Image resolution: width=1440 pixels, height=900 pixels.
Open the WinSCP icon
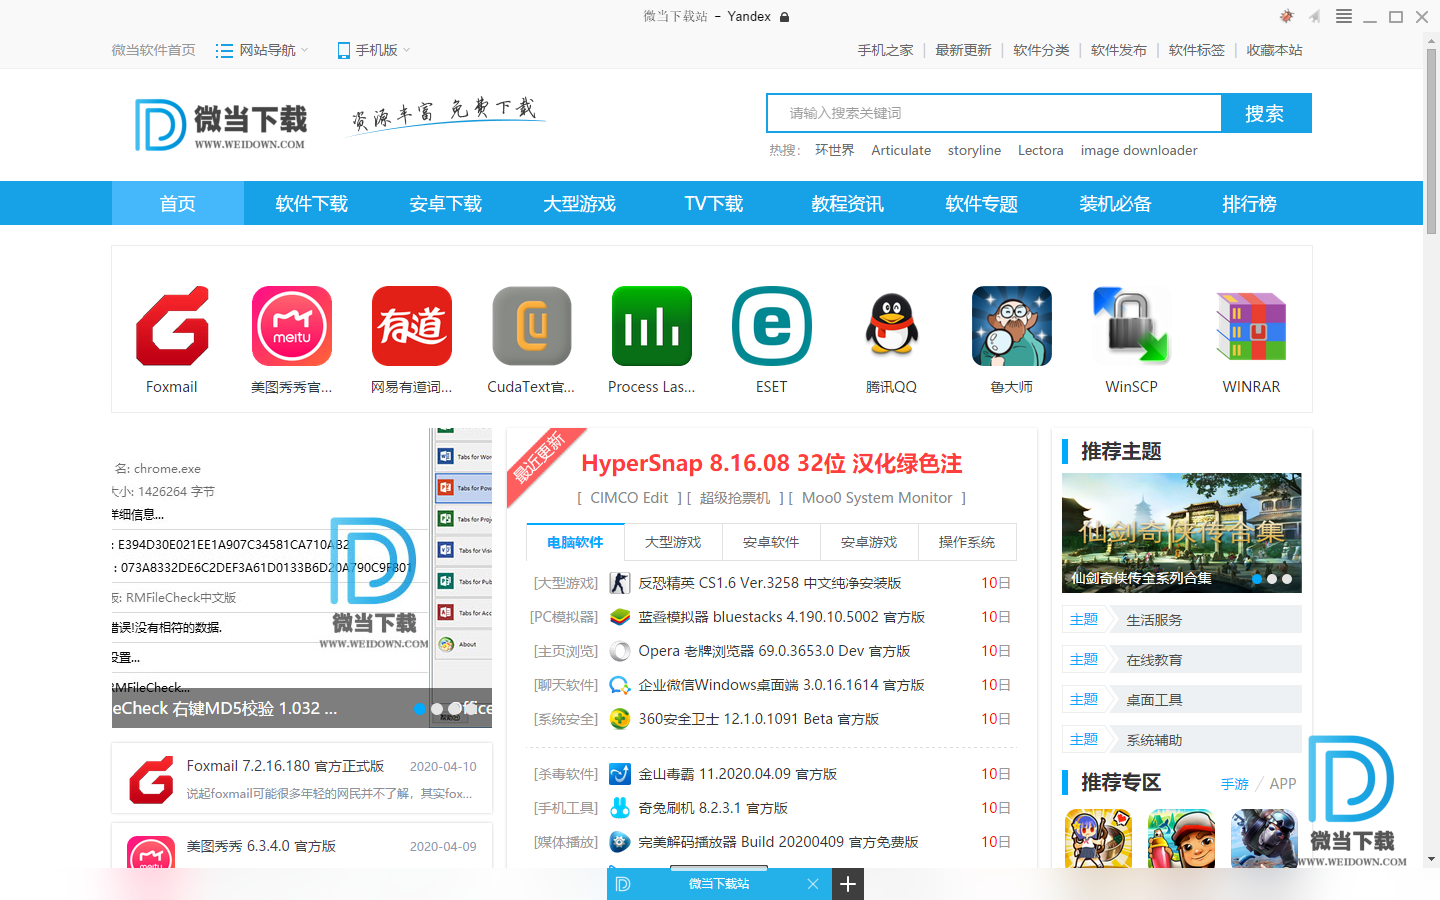(1131, 326)
